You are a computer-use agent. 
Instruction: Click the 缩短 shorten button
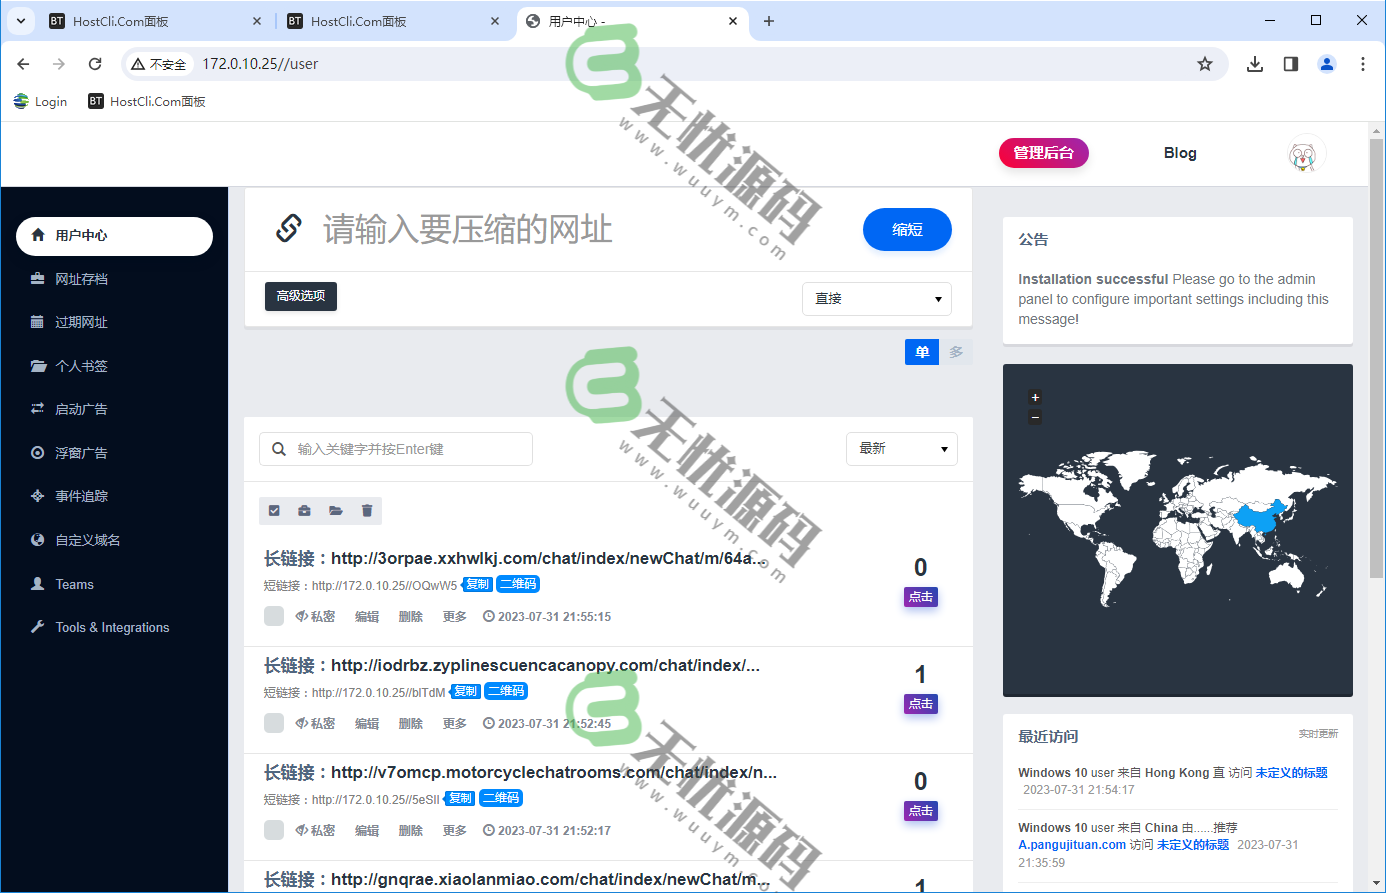906,229
